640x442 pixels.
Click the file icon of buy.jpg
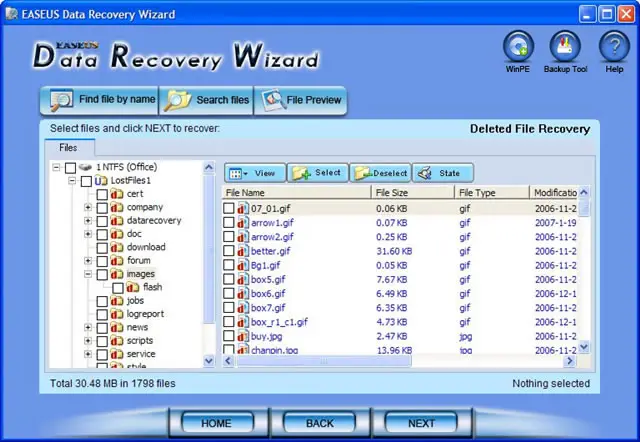pos(243,336)
